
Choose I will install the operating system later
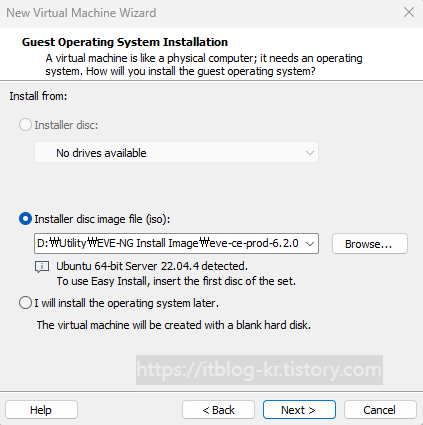tap(25, 303)
